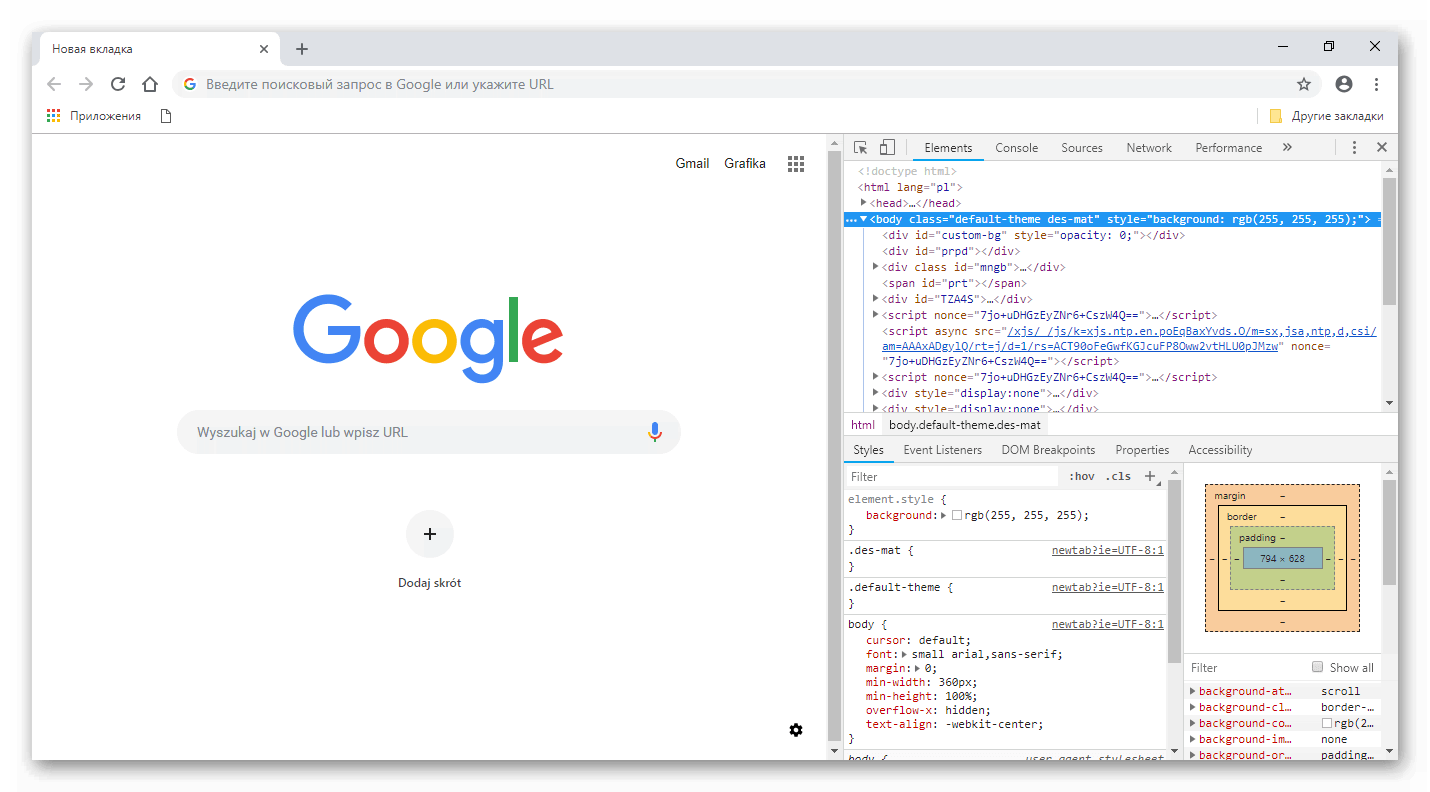The width and height of the screenshot is (1430, 792).
Task: Focus the computed styles Filter field
Action: 1248,667
